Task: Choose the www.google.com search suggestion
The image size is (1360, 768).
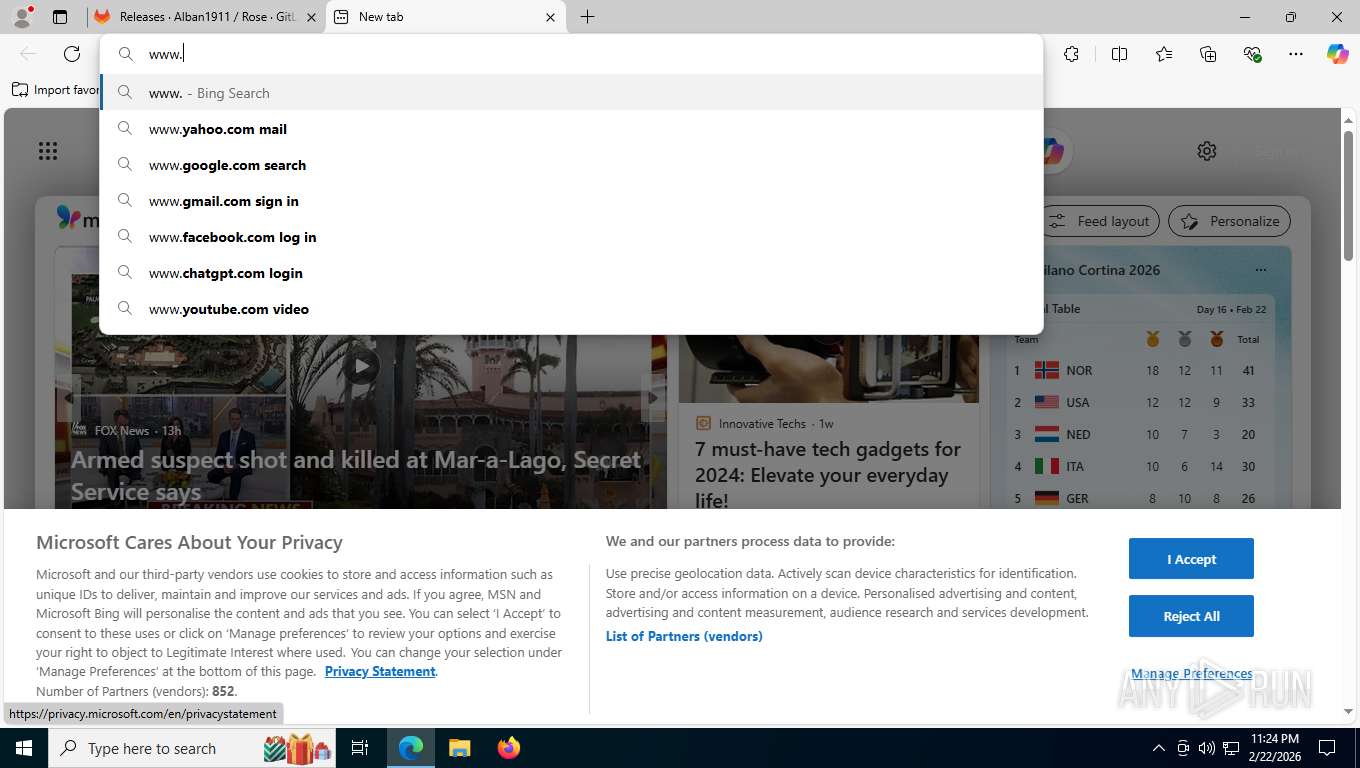Action: coord(571,165)
